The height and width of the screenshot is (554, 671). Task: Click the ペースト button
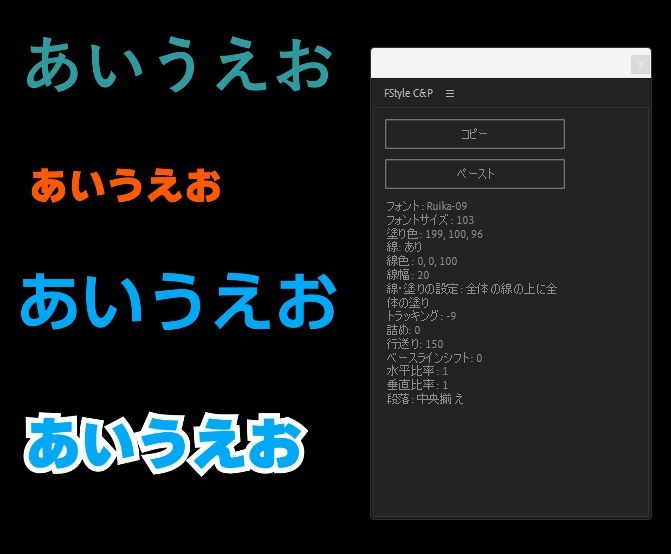pyautogui.click(x=475, y=174)
